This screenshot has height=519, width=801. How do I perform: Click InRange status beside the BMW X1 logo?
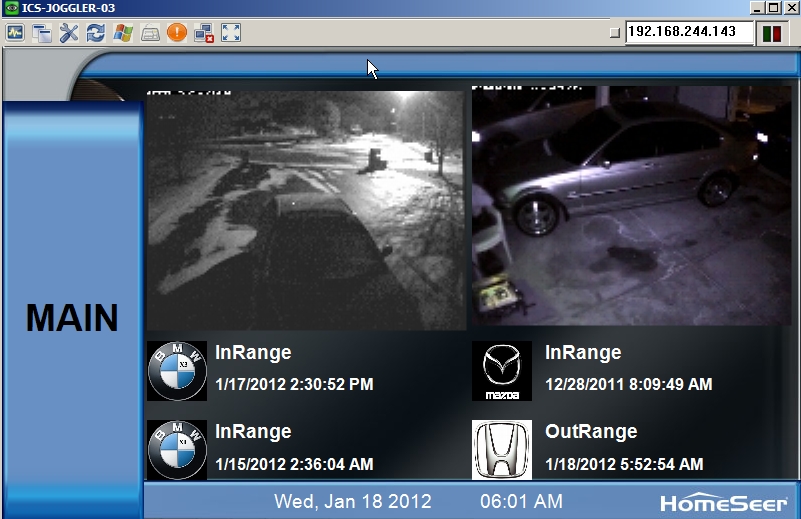pos(253,432)
